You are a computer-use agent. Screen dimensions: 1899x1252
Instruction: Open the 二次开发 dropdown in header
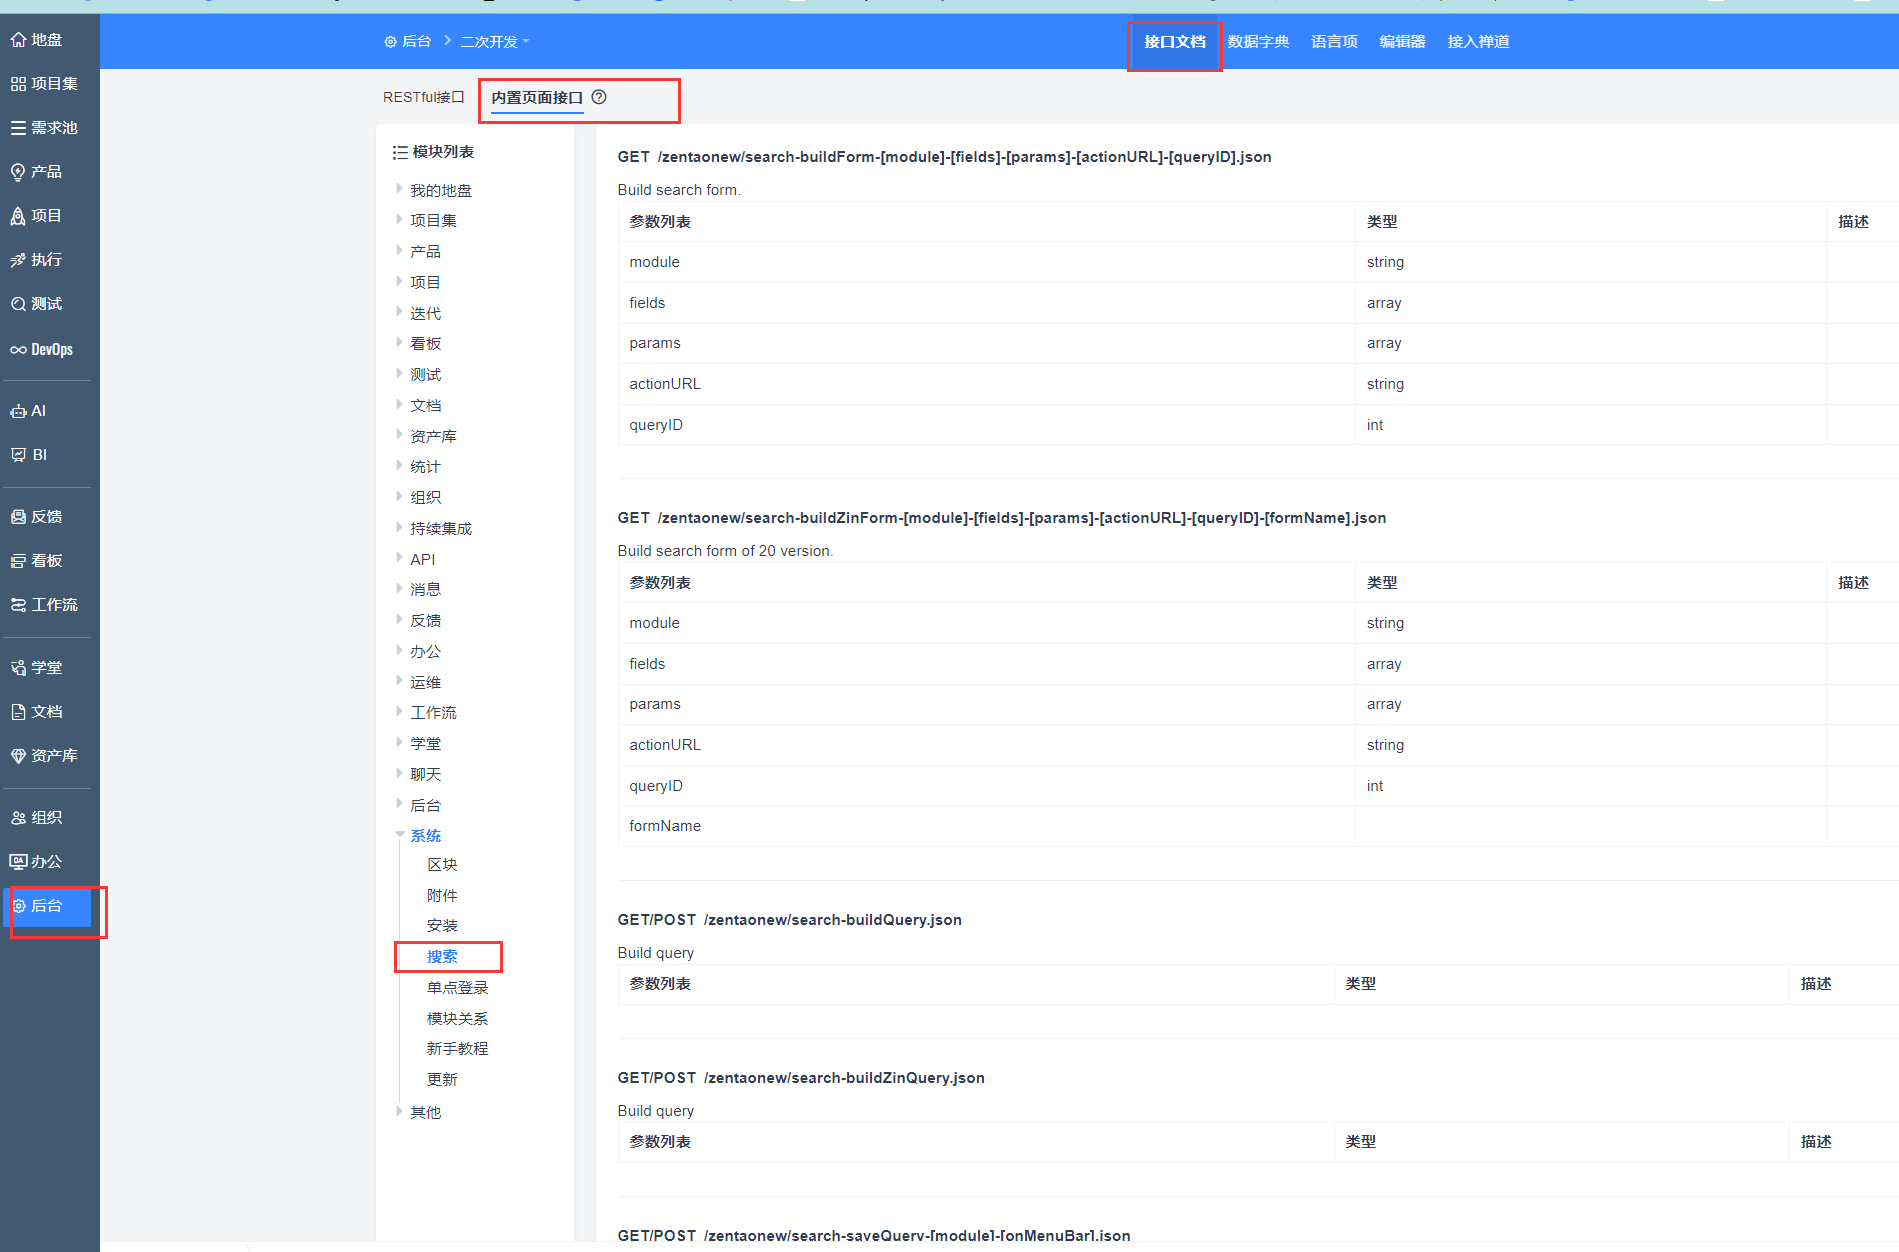coord(495,42)
